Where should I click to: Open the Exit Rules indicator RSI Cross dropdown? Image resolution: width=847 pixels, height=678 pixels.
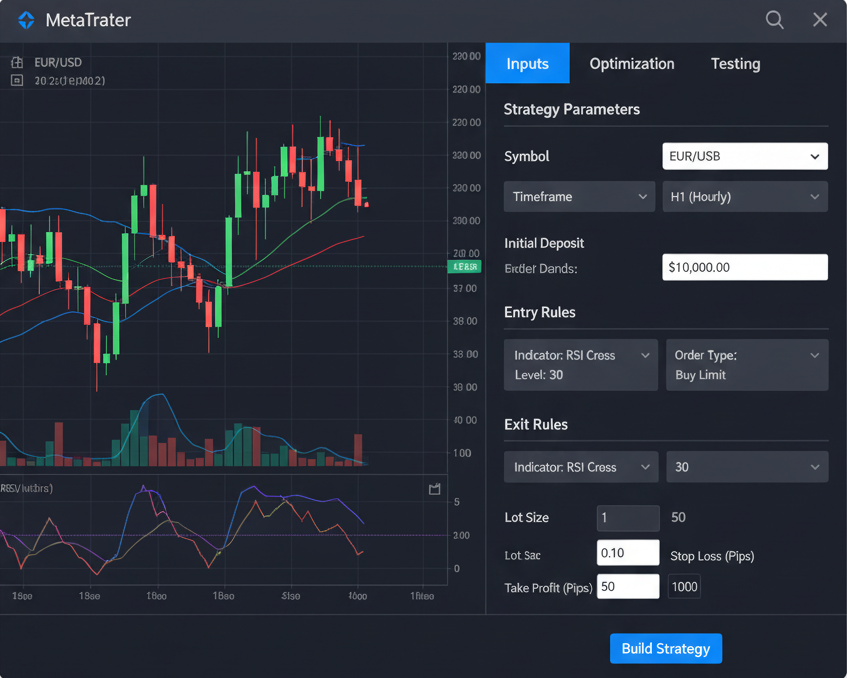click(x=580, y=467)
